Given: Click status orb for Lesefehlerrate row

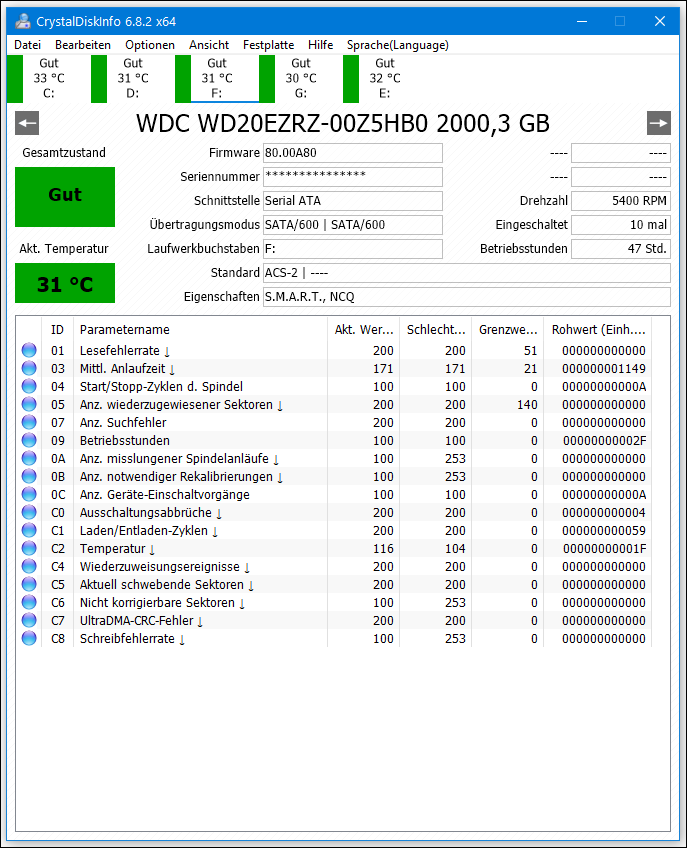Looking at the screenshot, I should (29, 350).
